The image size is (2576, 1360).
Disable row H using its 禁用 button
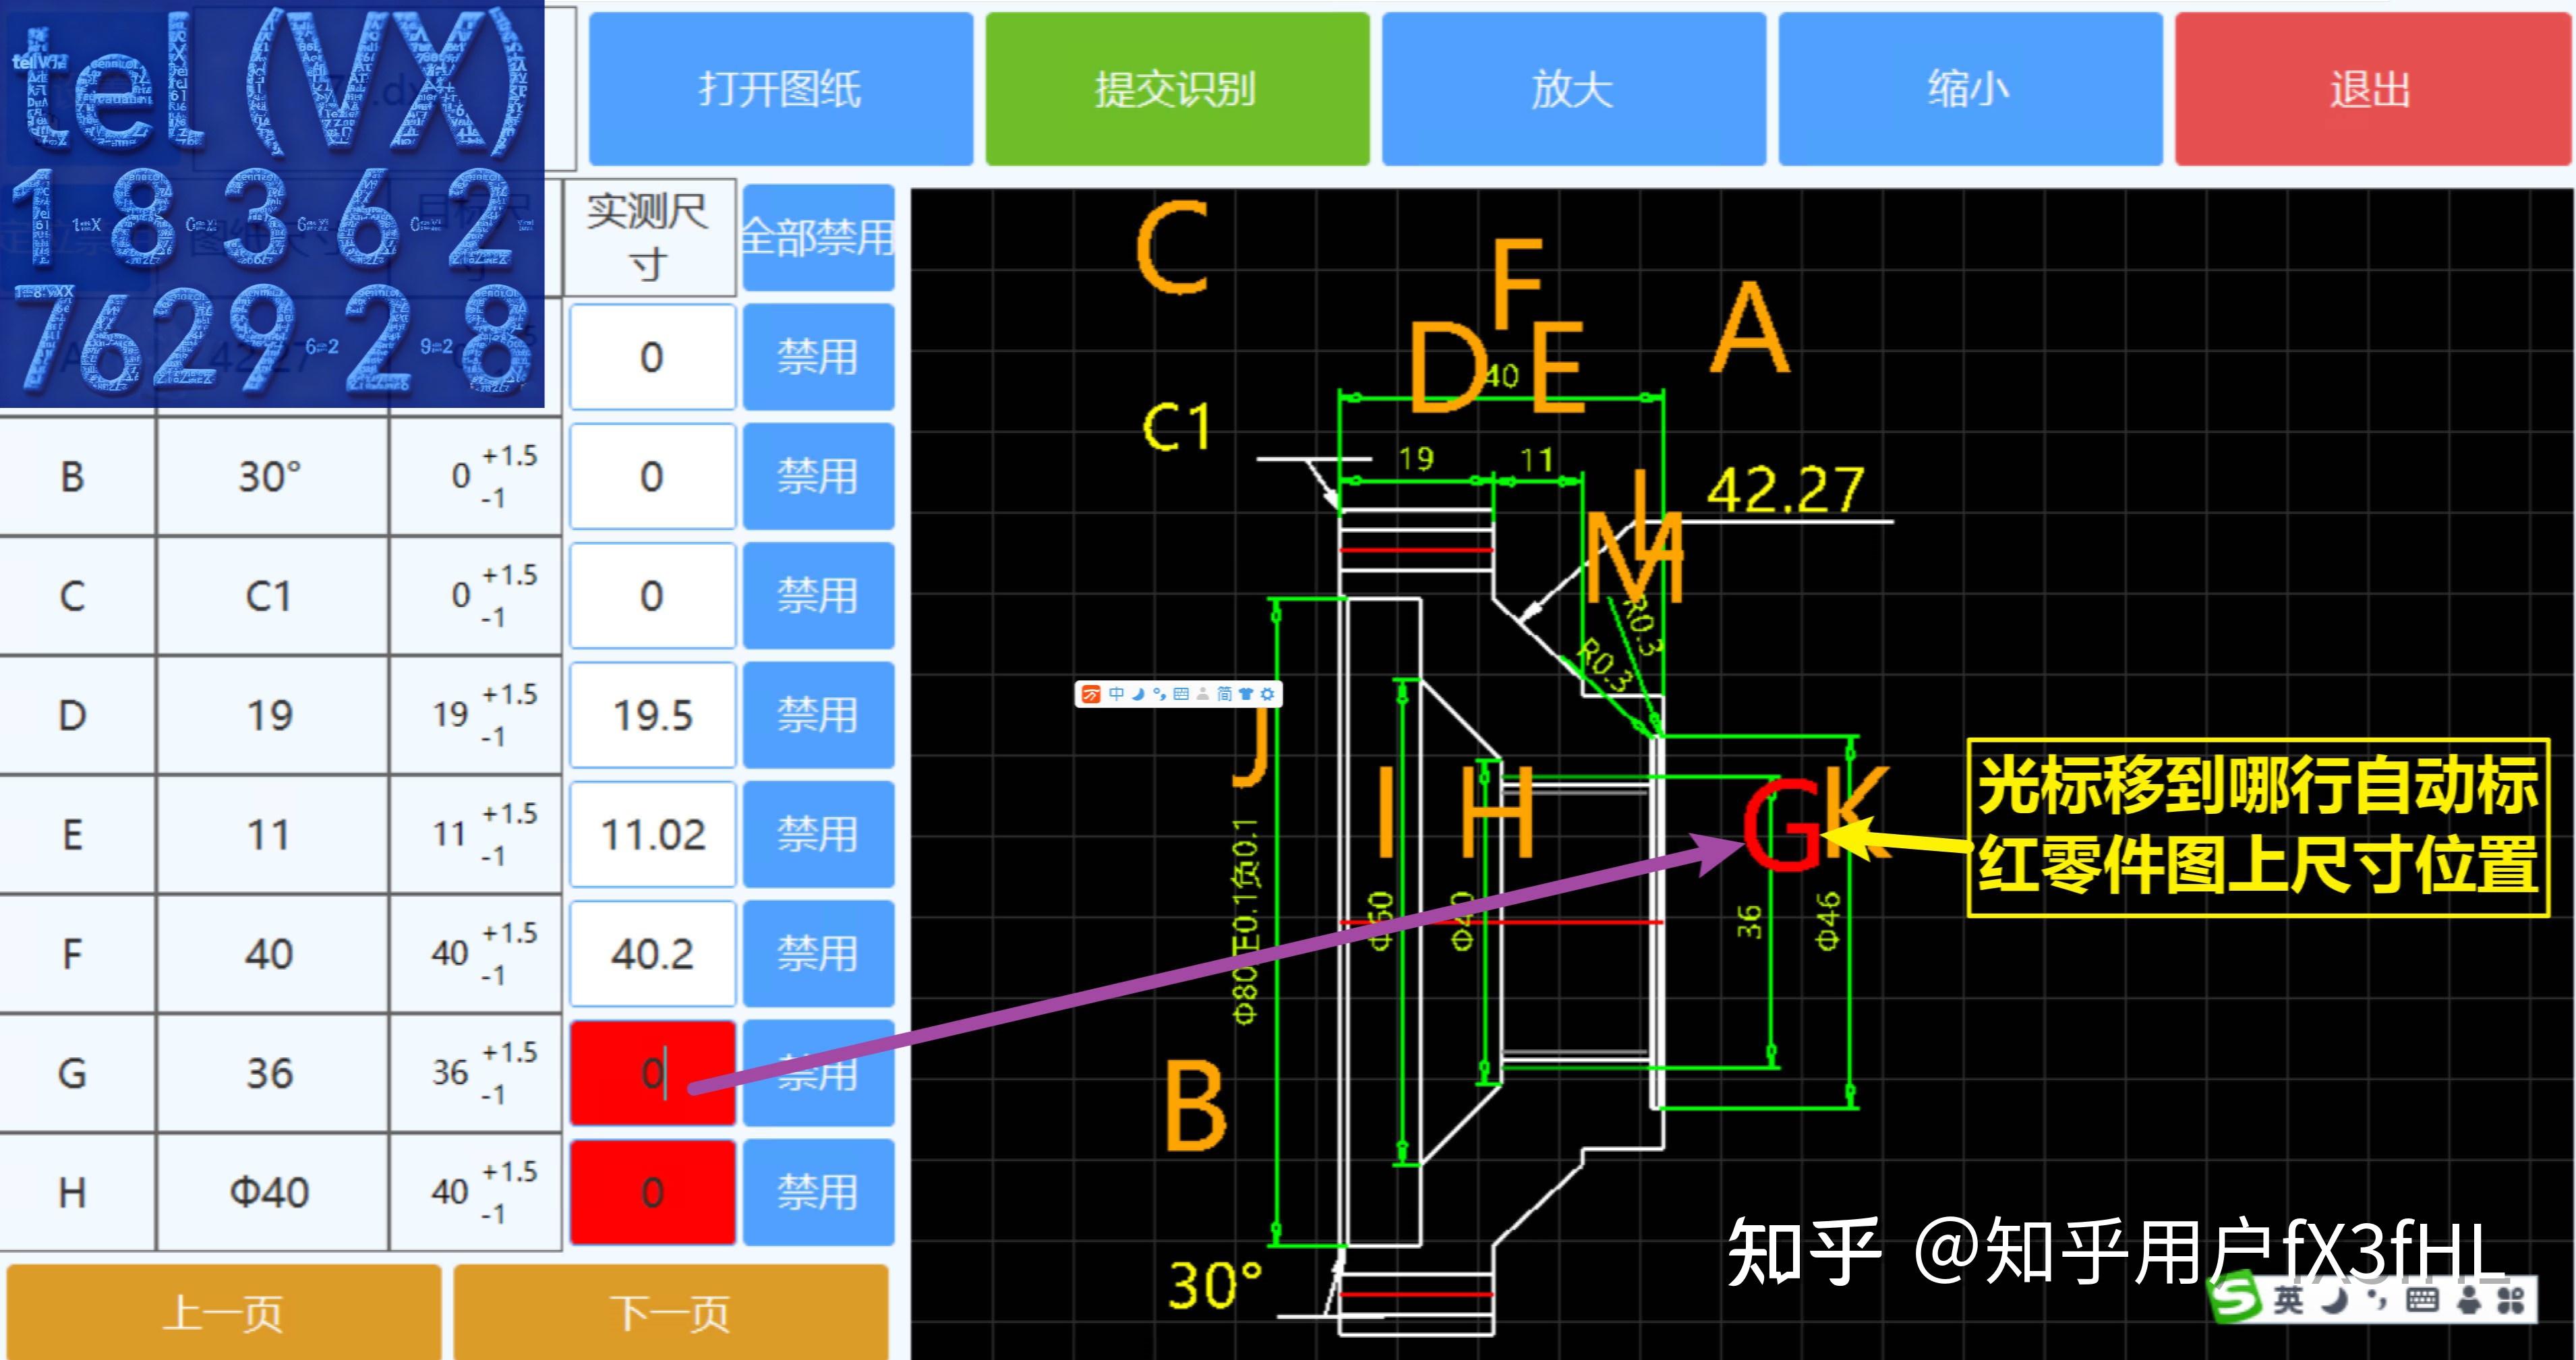[818, 1192]
